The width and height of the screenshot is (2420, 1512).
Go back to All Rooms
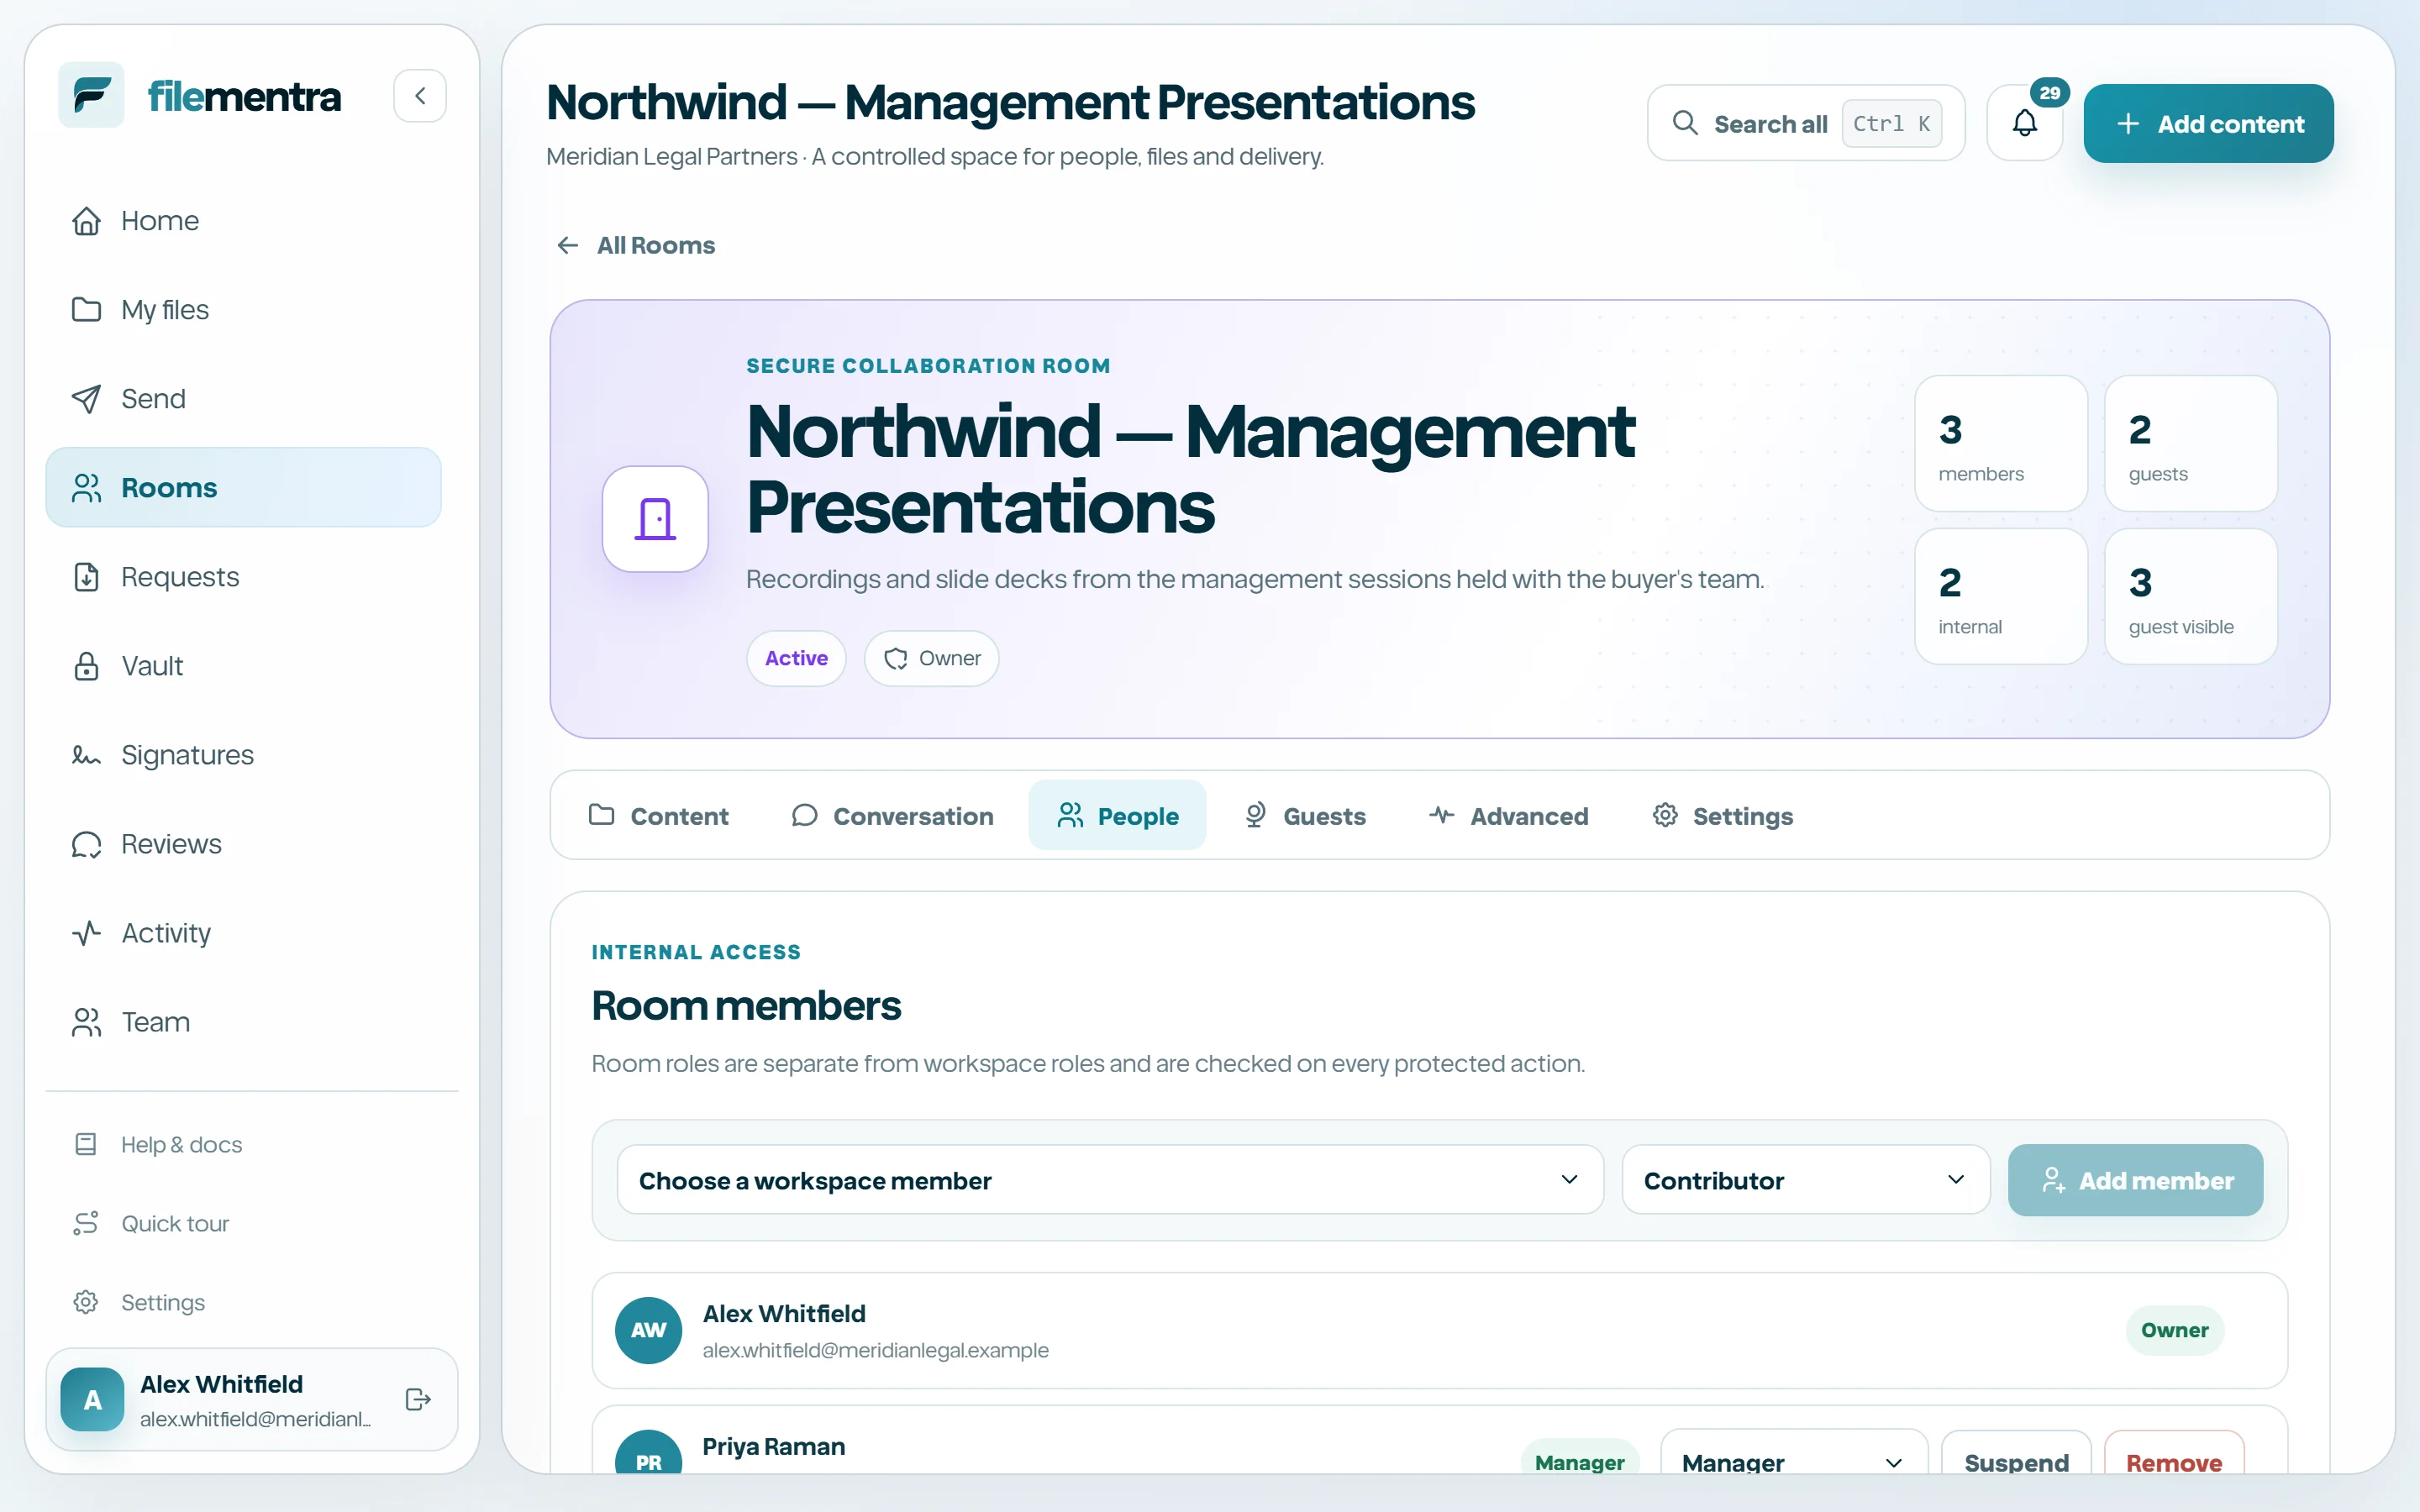click(x=636, y=245)
